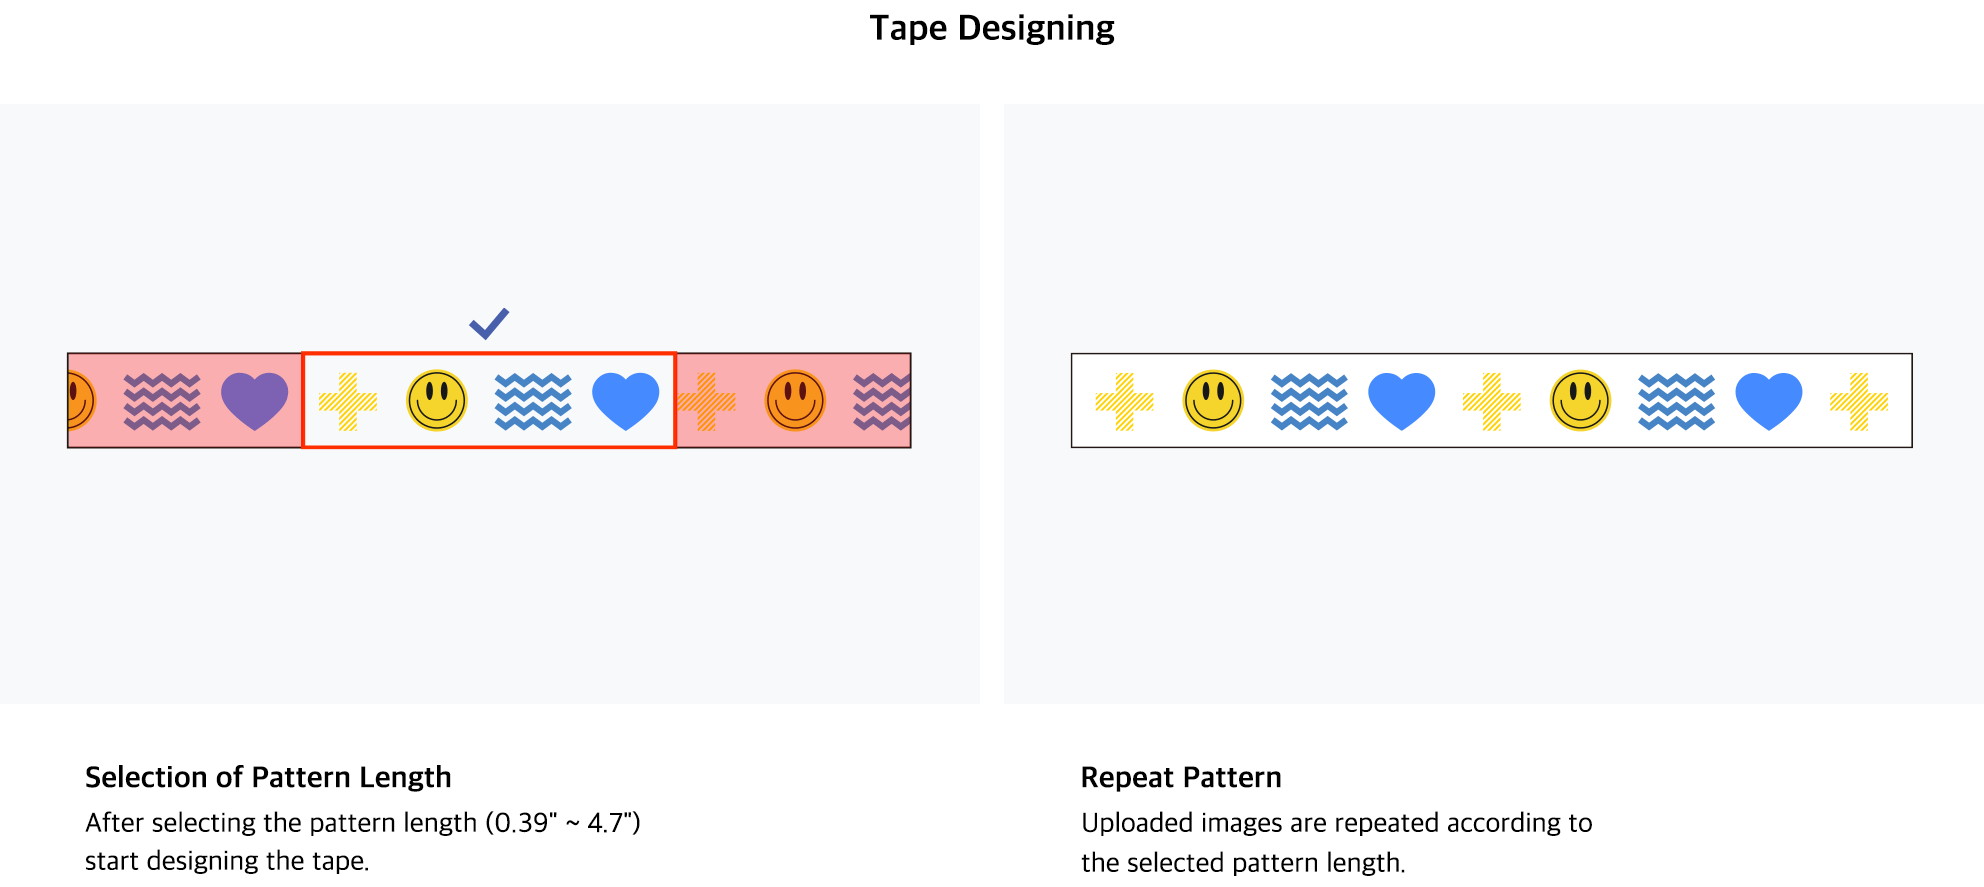Click the blue heart inside the red selection
1984x887 pixels.
coord(626,401)
